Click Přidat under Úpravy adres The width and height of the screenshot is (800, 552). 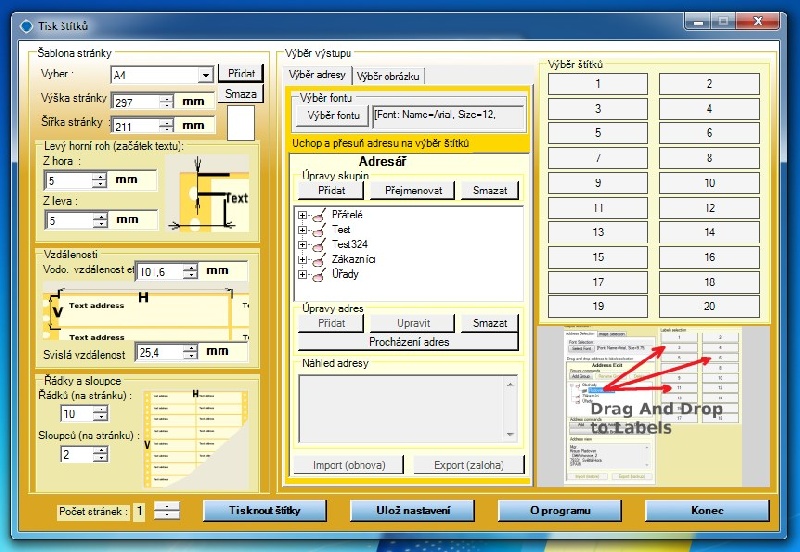[x=331, y=323]
